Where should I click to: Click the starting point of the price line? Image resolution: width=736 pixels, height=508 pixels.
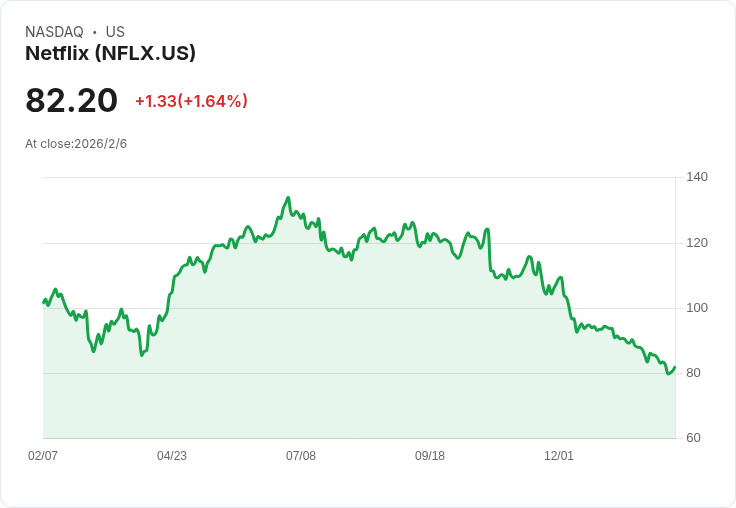click(x=44, y=302)
